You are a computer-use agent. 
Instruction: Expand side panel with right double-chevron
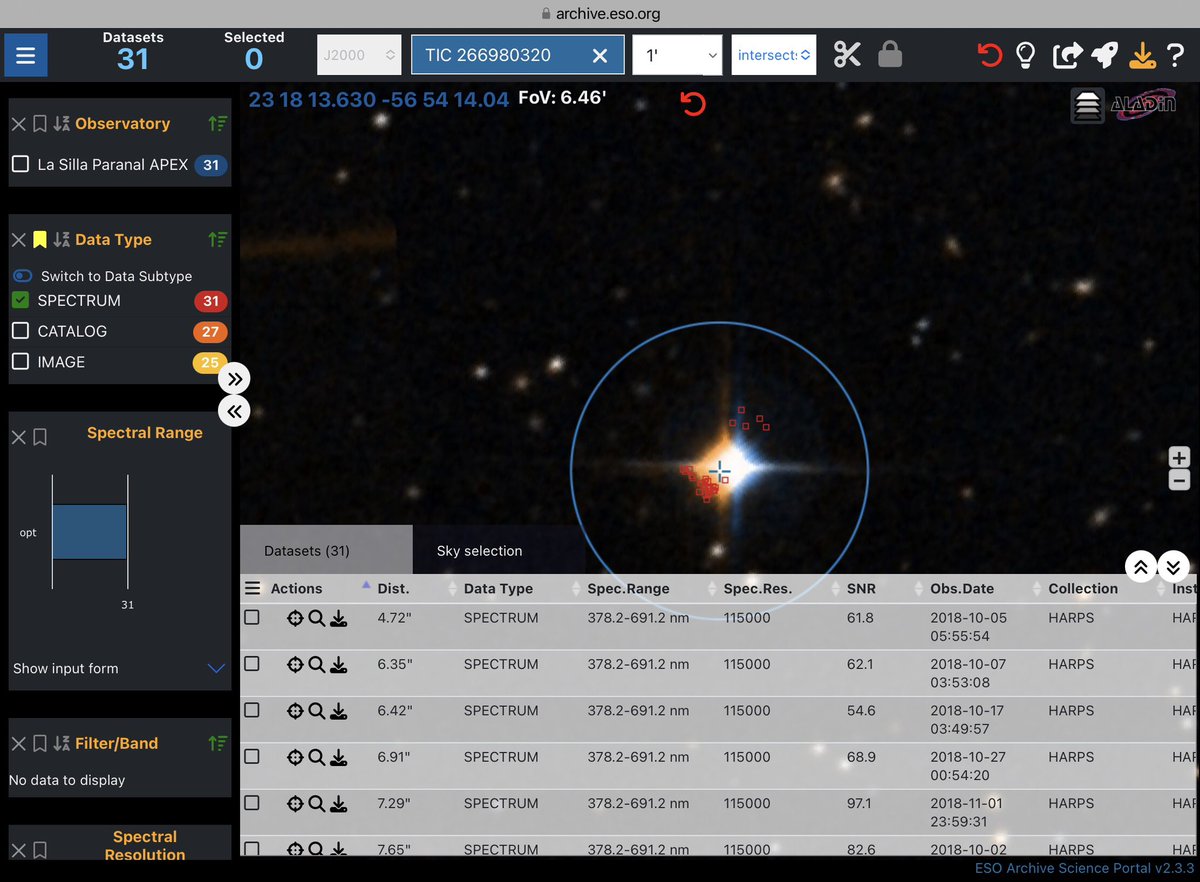click(x=234, y=379)
